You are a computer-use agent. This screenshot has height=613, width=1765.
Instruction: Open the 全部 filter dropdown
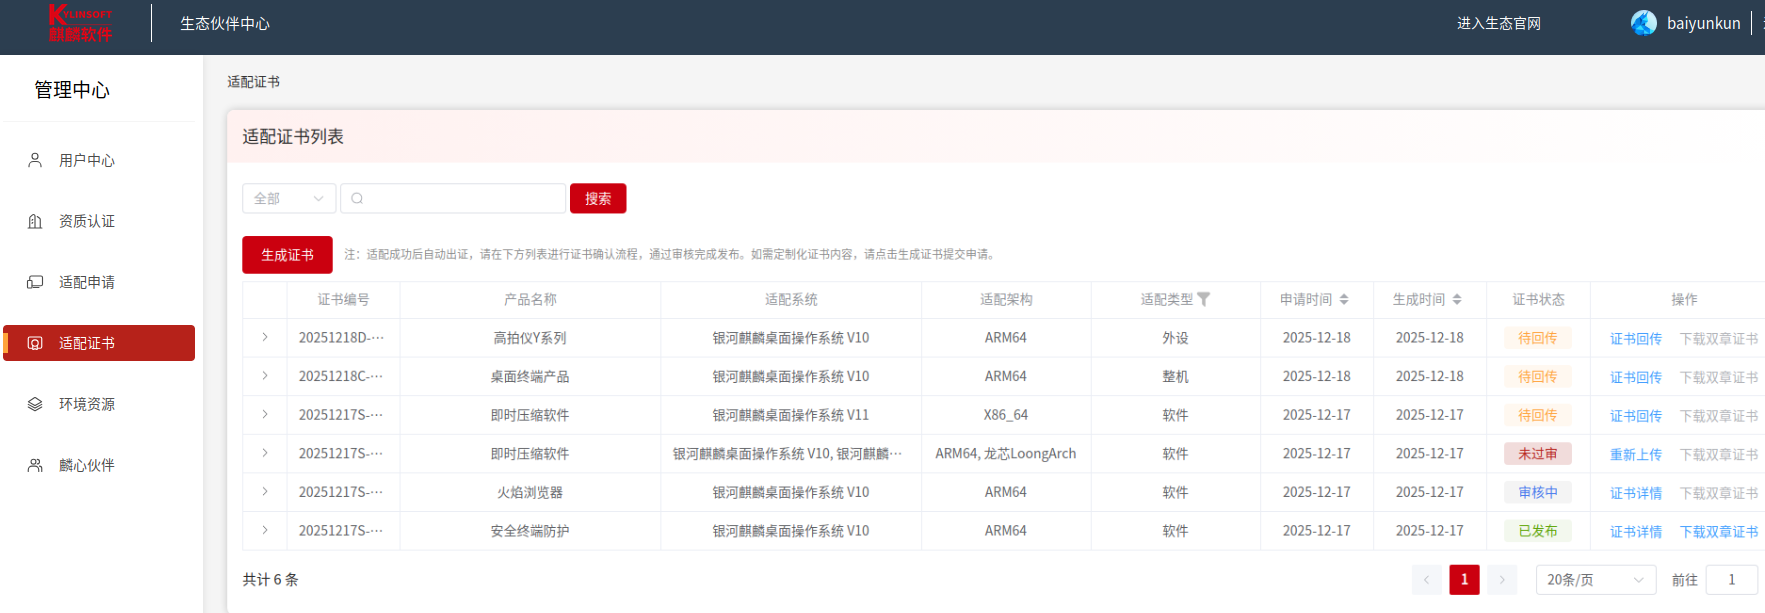point(288,198)
